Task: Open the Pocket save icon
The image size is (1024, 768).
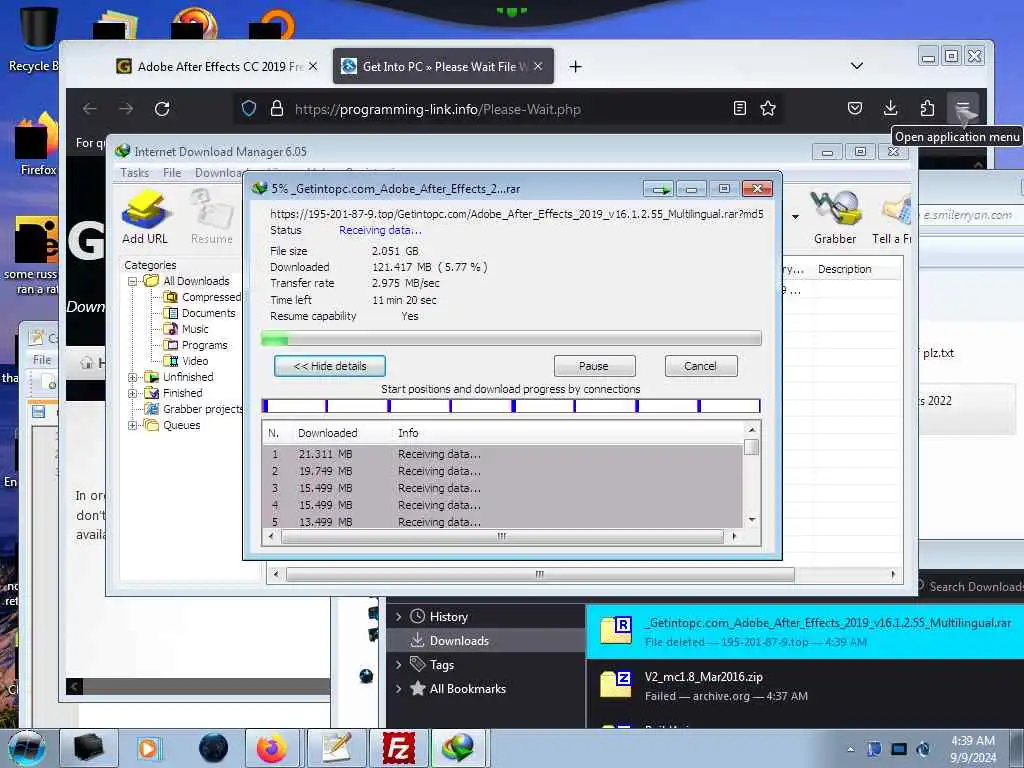Action: [x=855, y=108]
